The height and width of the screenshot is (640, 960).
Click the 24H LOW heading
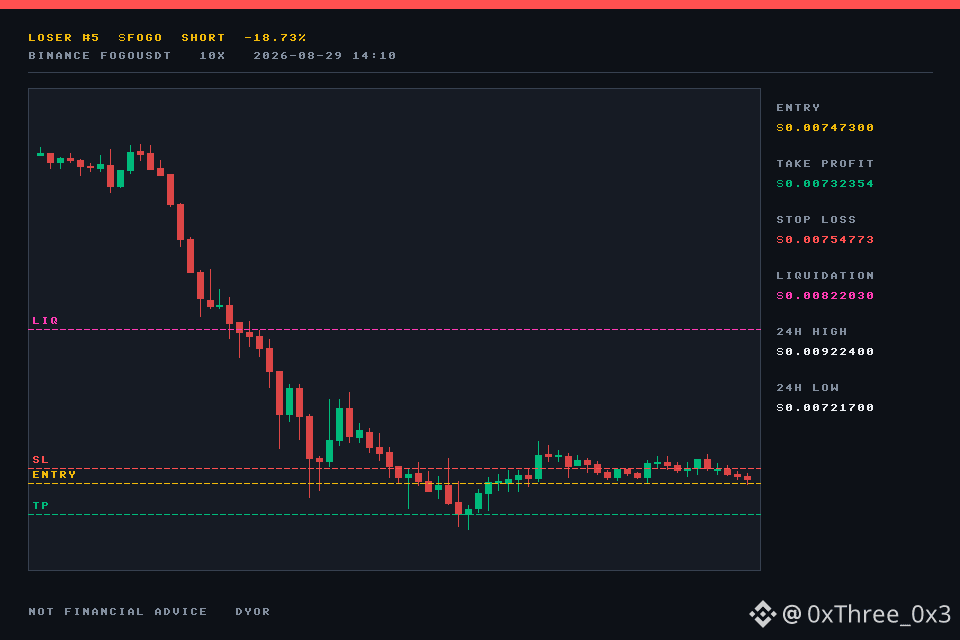point(808,388)
